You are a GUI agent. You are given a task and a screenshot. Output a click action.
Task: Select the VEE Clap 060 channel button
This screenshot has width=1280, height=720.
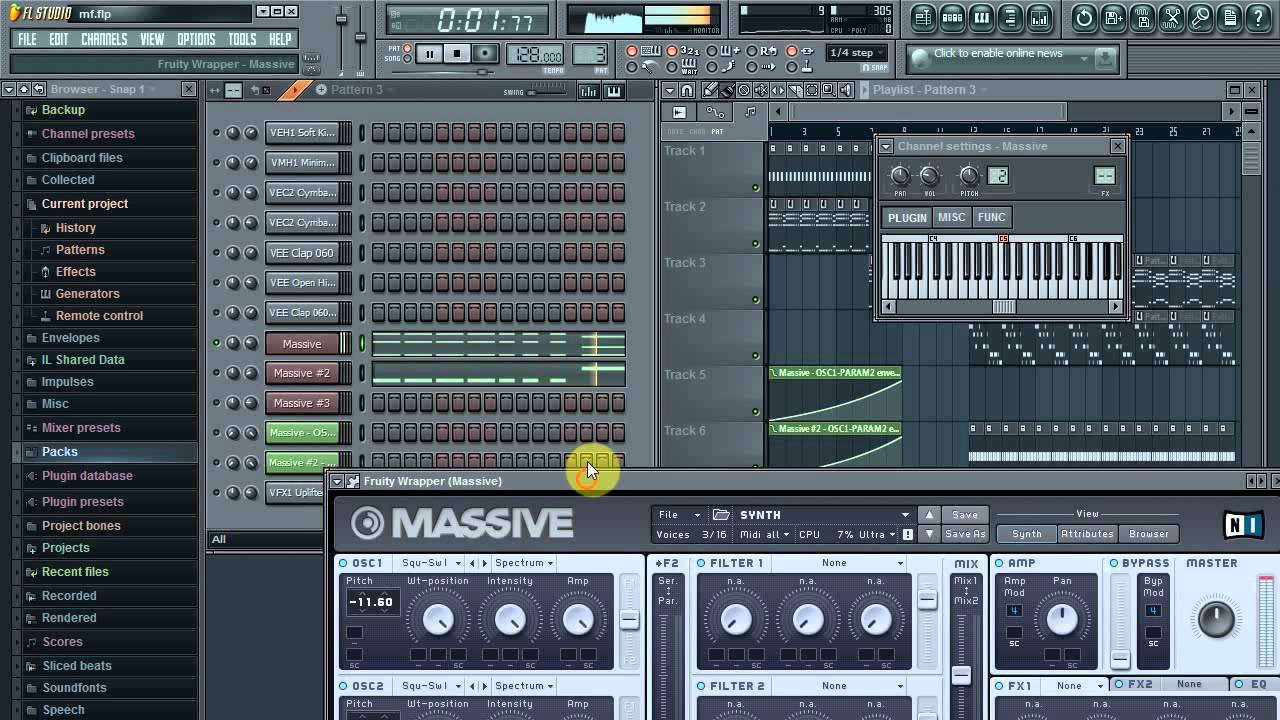(x=302, y=253)
